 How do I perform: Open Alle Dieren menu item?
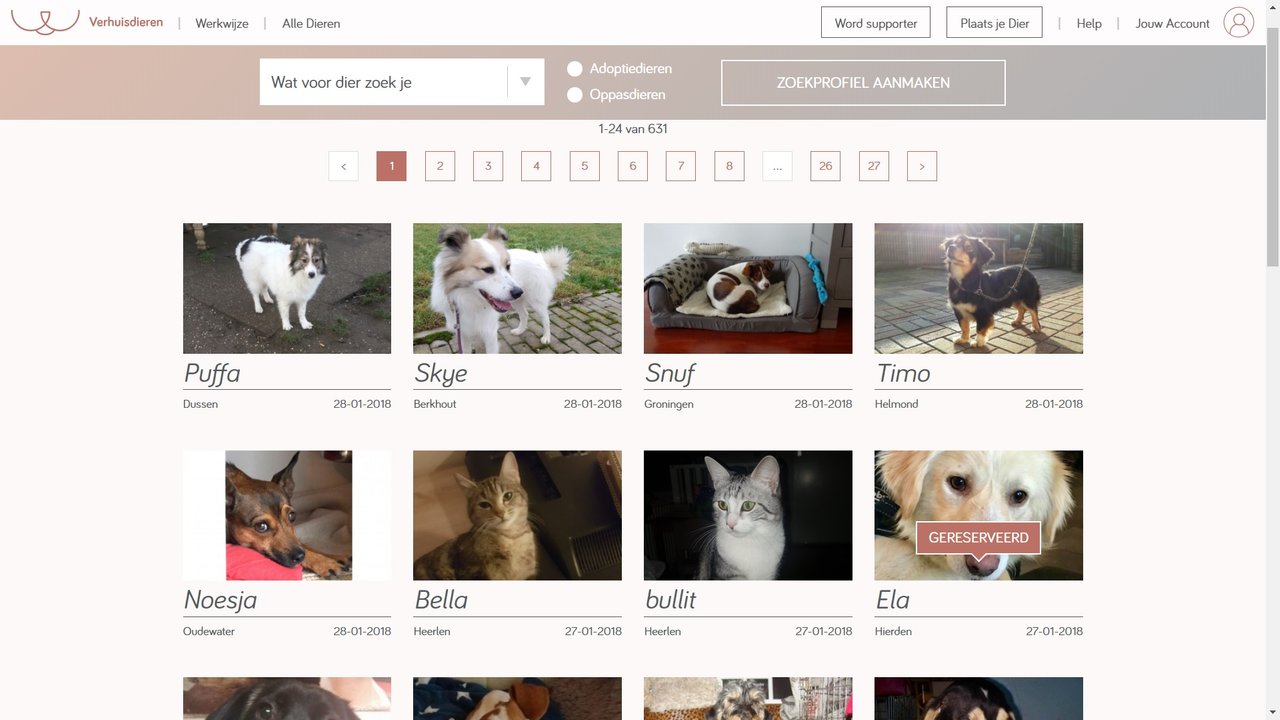[x=311, y=23]
